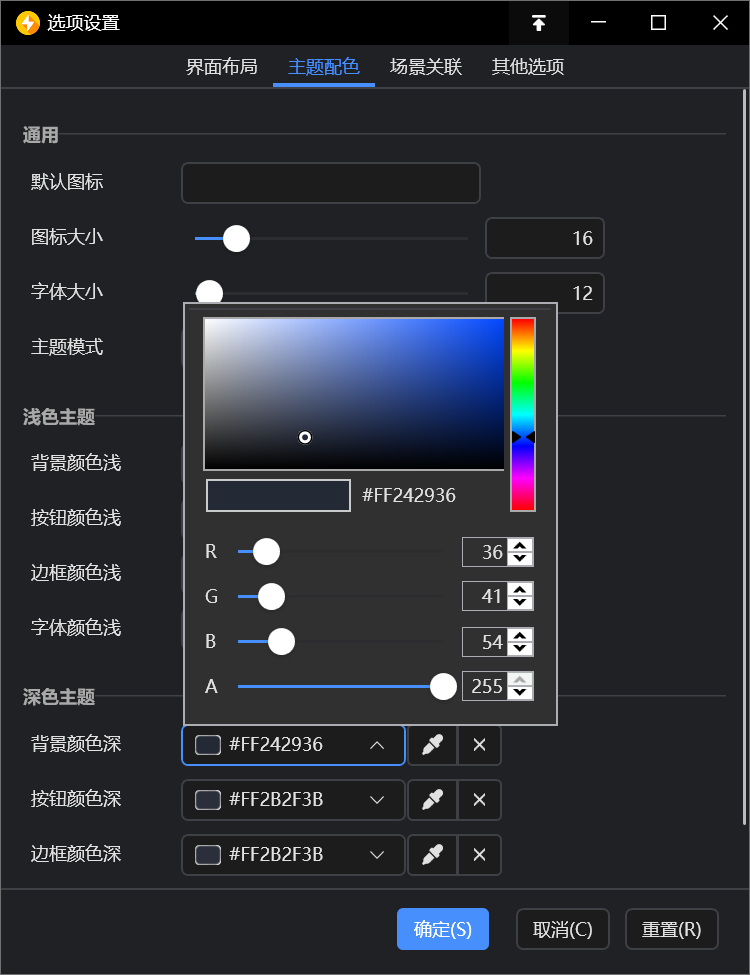Collapse the 背景颜色深 color dropdown

point(377,745)
